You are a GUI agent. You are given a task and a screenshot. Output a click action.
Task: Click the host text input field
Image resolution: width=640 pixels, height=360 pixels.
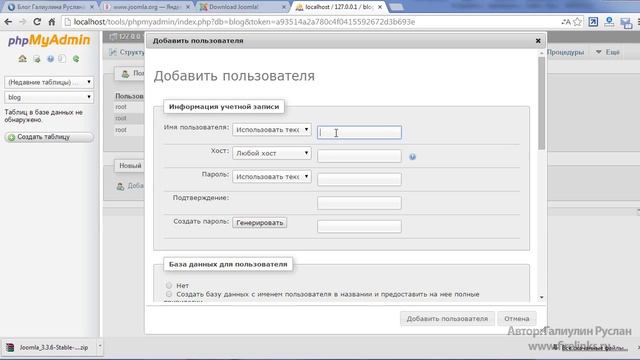click(359, 156)
